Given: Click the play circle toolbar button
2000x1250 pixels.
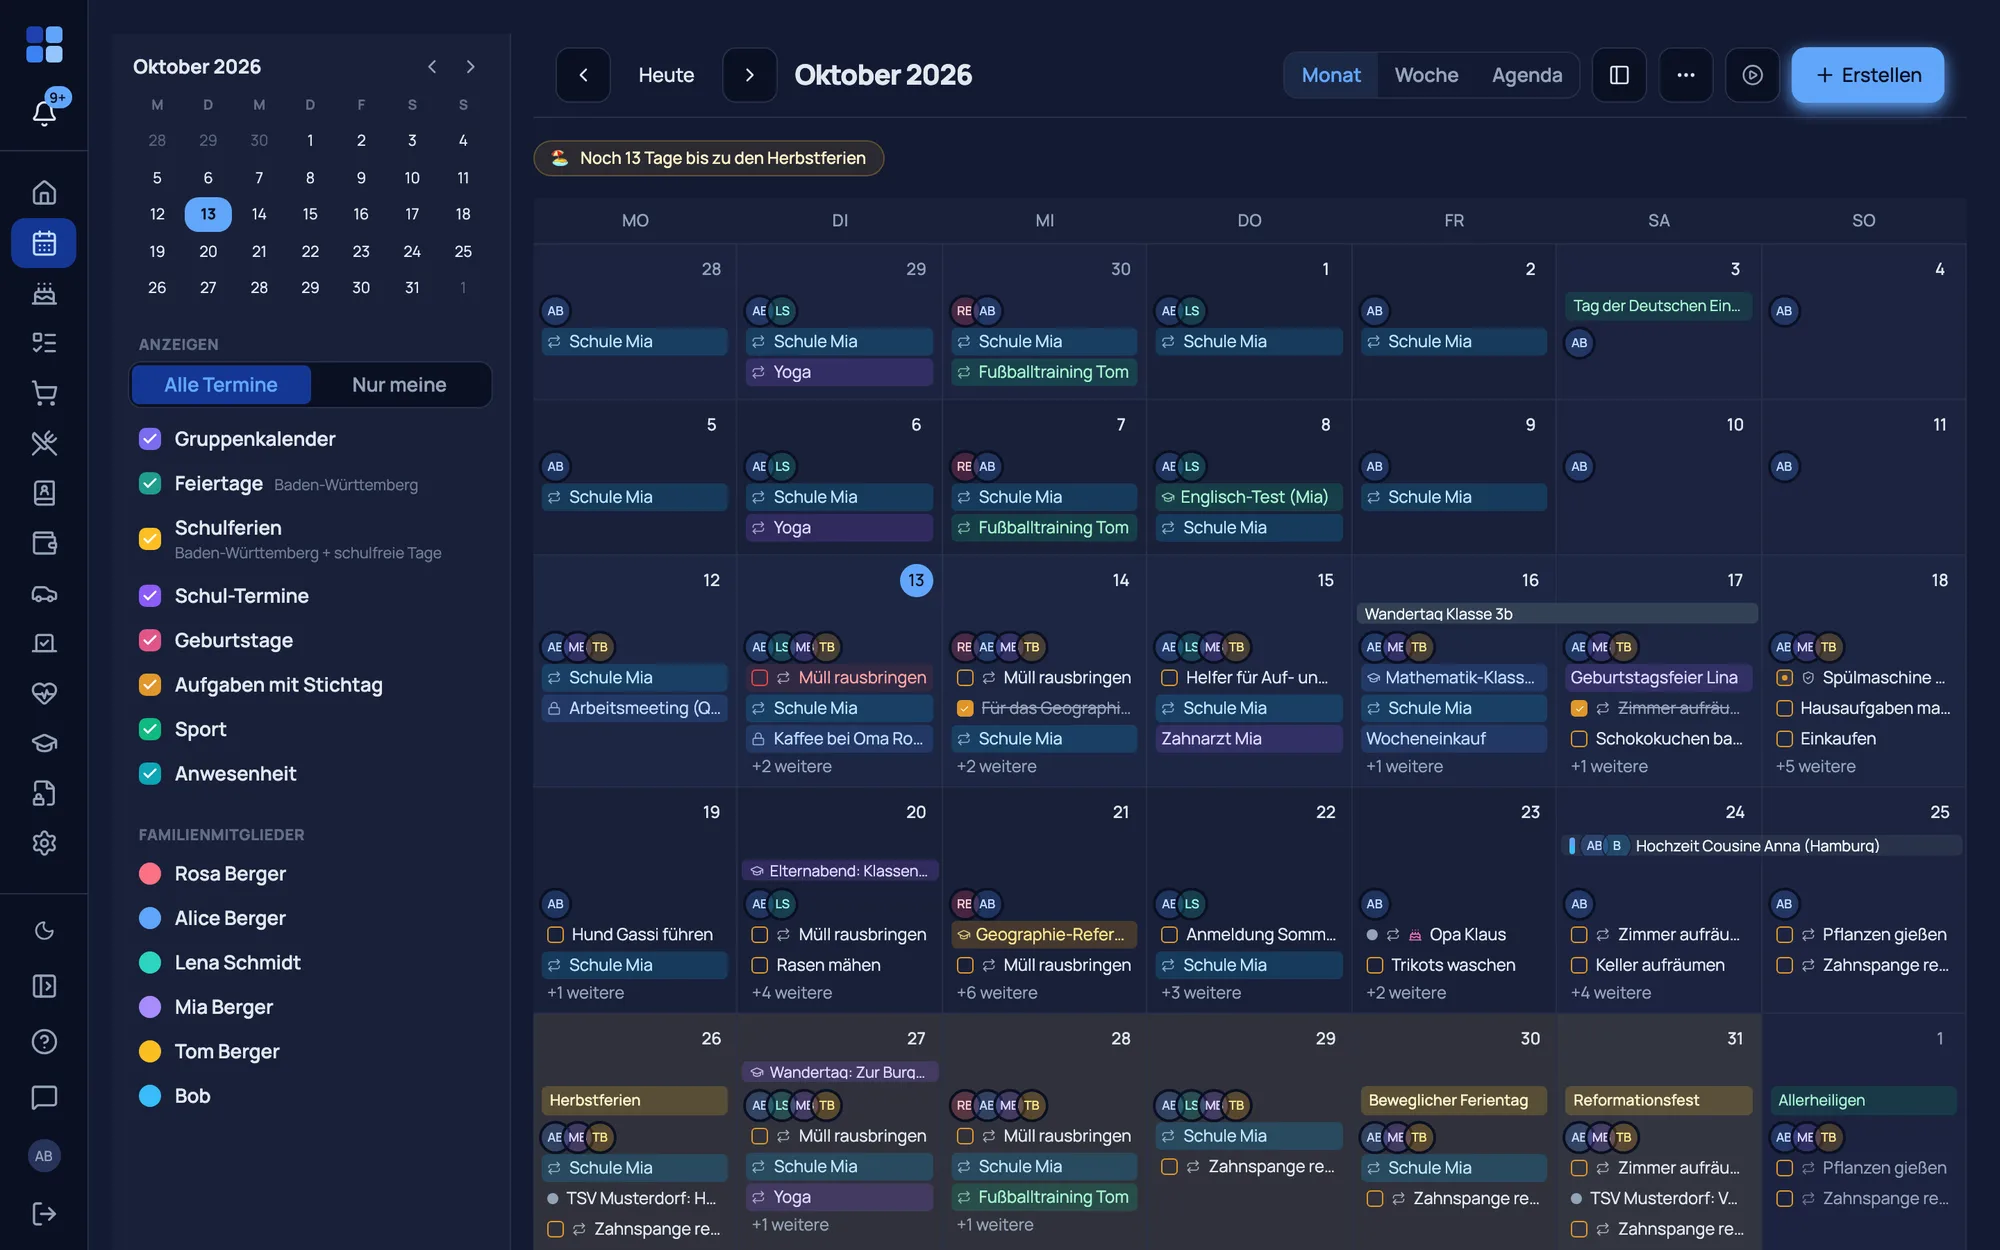Looking at the screenshot, I should click(x=1752, y=75).
